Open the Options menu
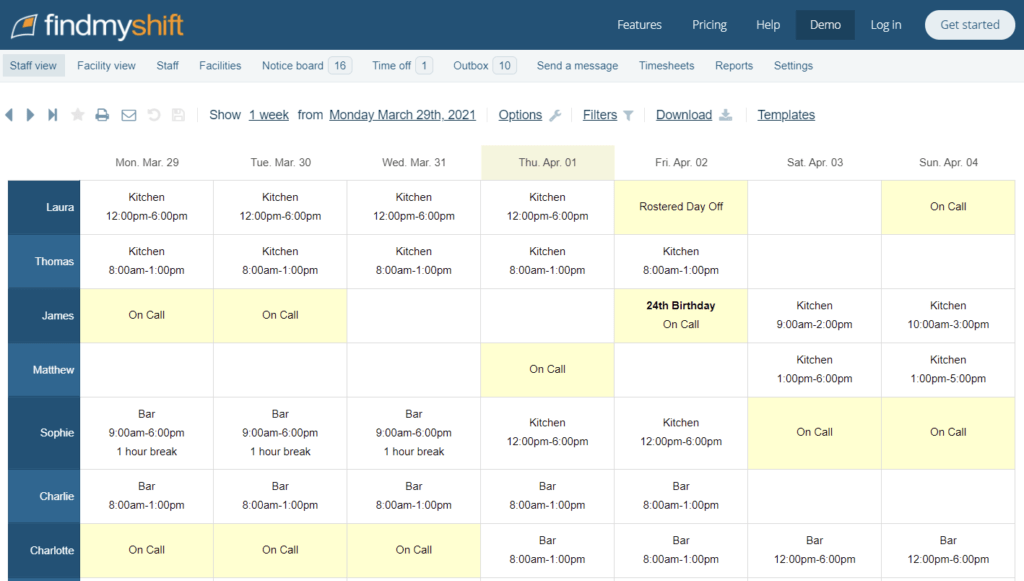Screen dimensions: 1024x581 pos(520,115)
